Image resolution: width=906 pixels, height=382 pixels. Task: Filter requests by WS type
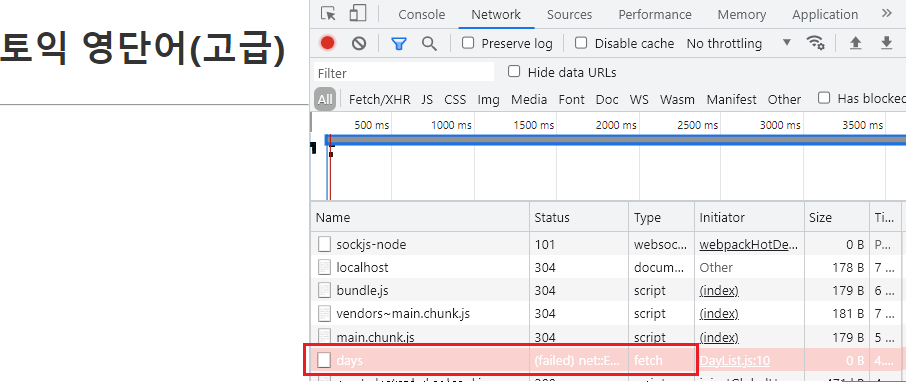tap(639, 99)
